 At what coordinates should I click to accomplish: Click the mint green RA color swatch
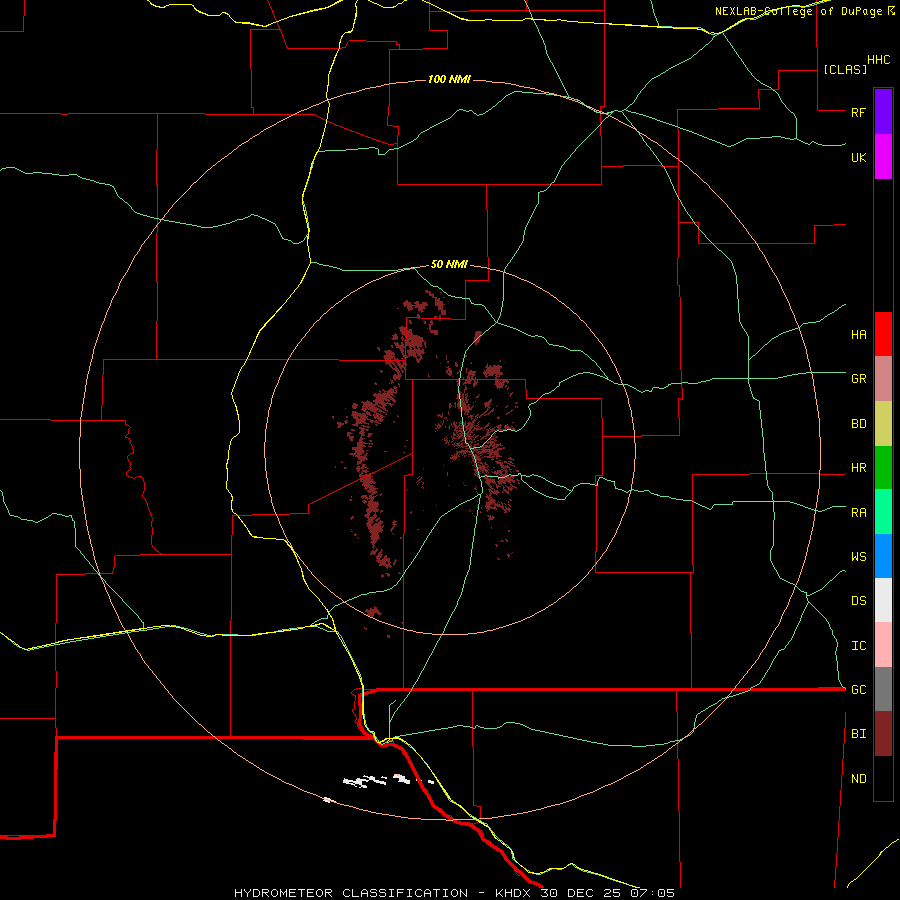pos(883,512)
